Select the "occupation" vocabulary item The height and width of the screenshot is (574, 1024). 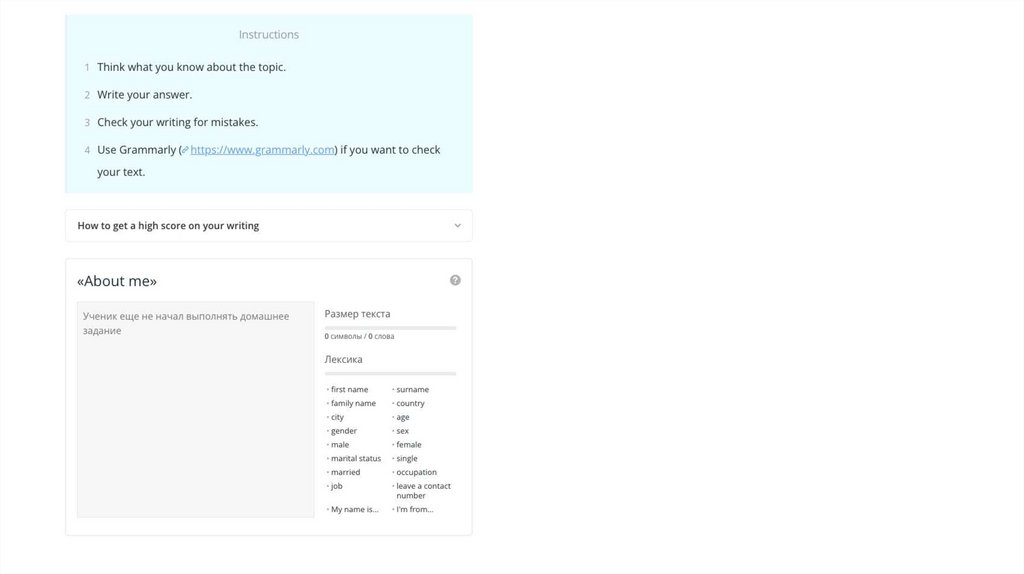point(416,472)
